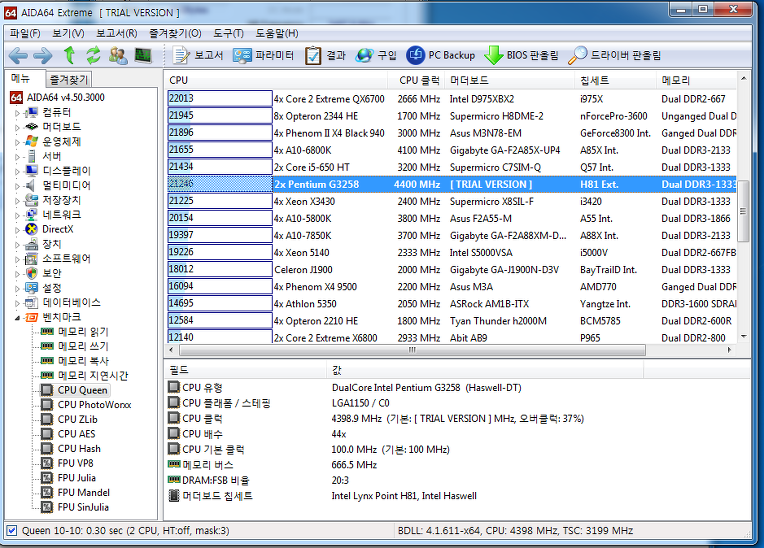Sort by the 칩세트 column header
The height and width of the screenshot is (548, 764).
615,80
